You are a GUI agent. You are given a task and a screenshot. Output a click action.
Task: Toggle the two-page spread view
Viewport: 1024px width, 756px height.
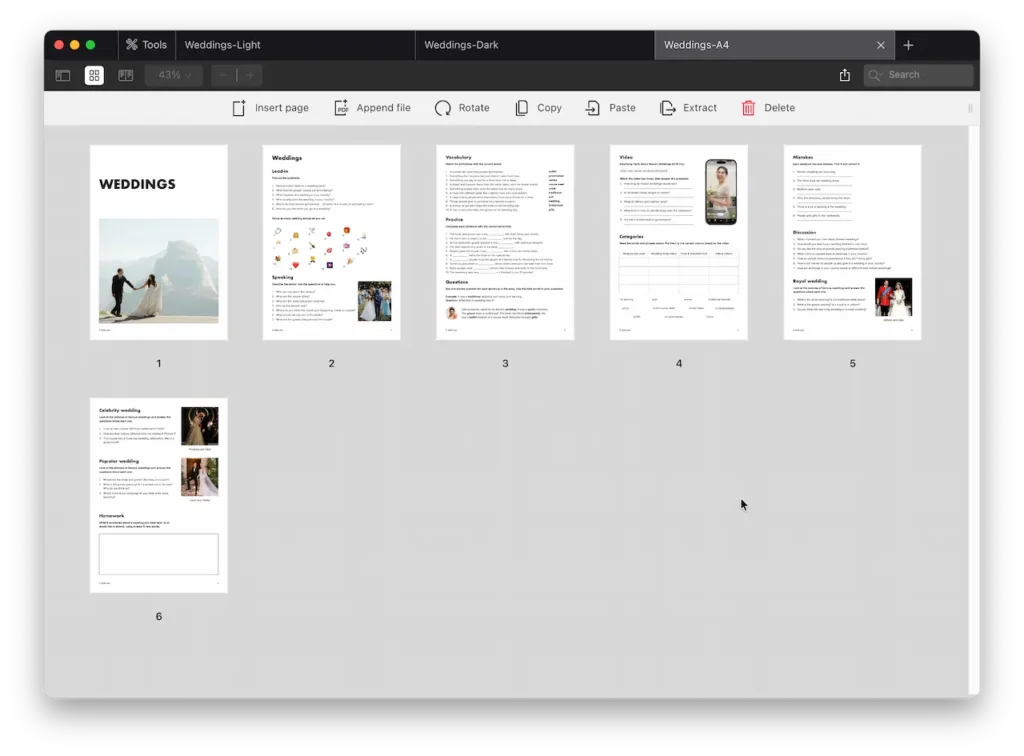coord(126,75)
